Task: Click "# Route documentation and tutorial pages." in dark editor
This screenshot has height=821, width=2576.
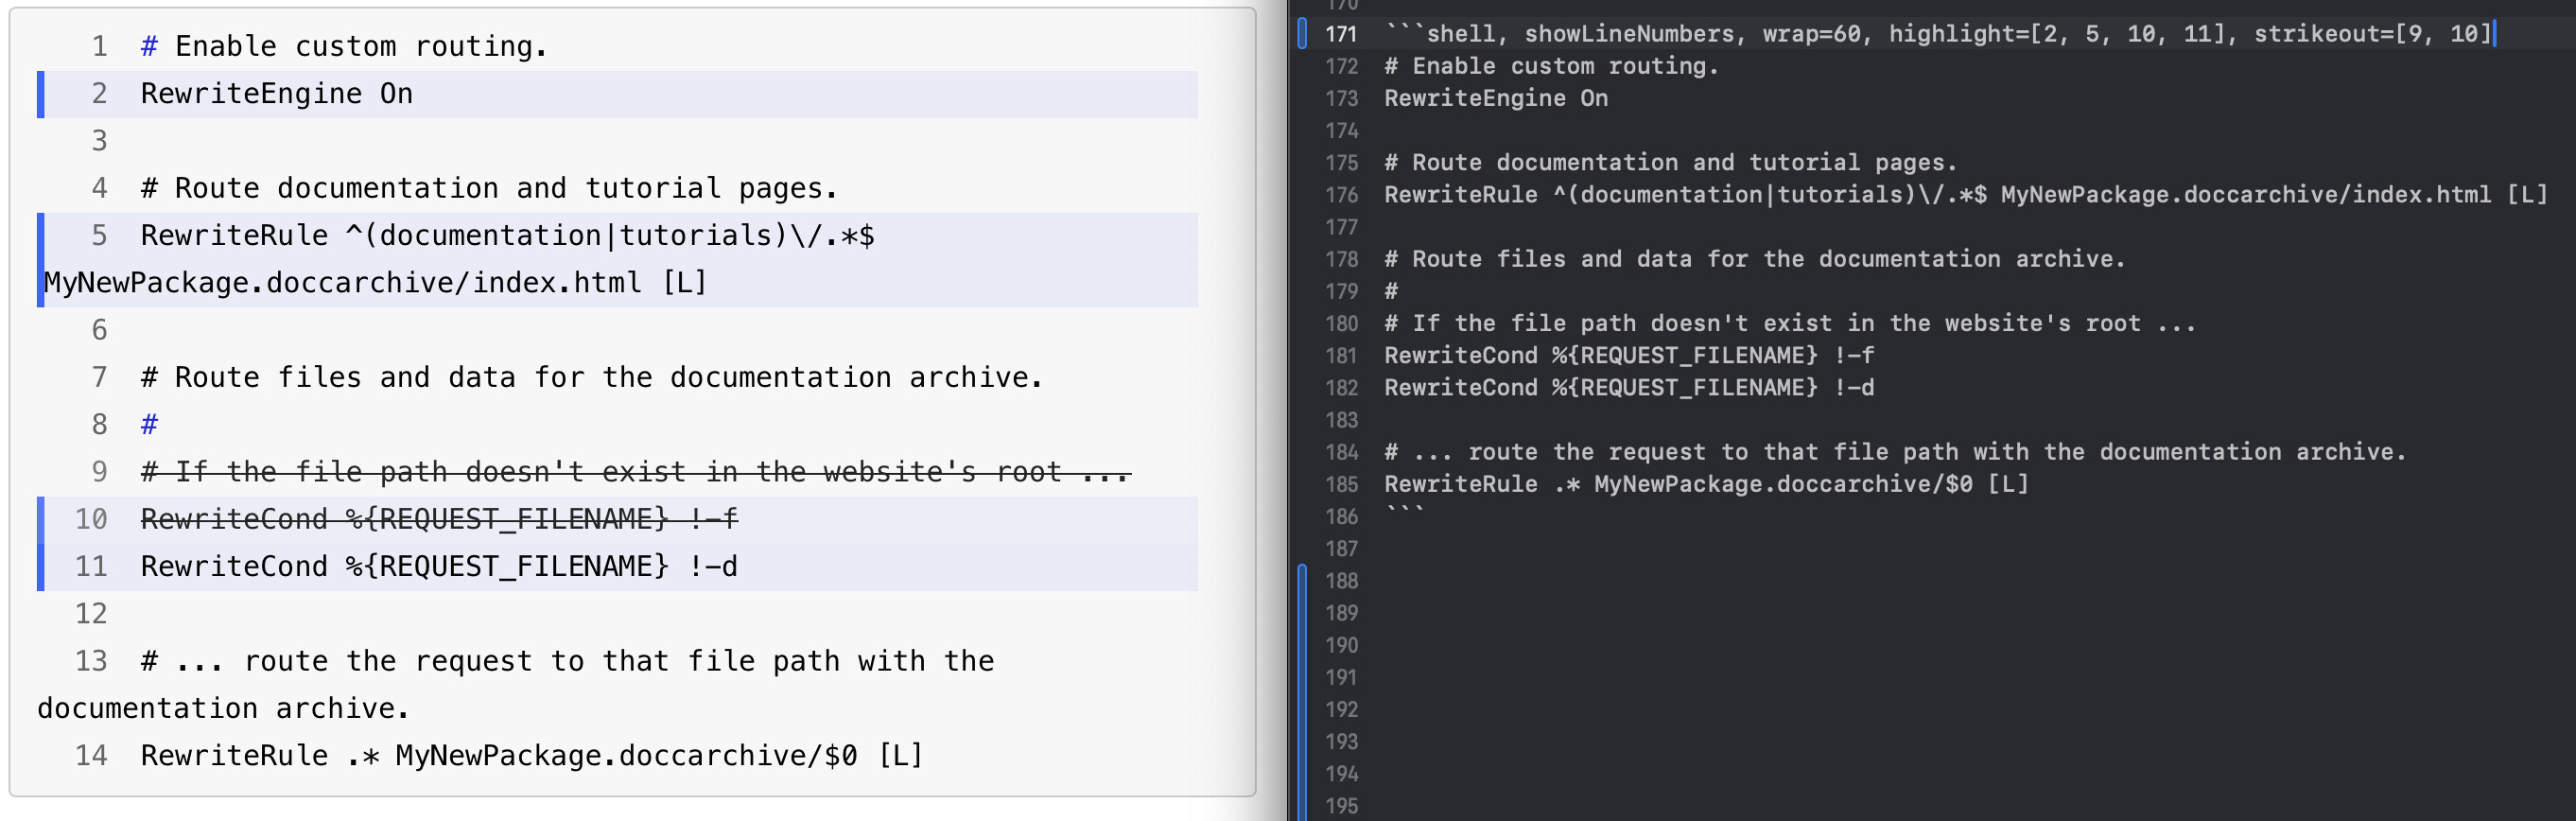Action: (1670, 162)
